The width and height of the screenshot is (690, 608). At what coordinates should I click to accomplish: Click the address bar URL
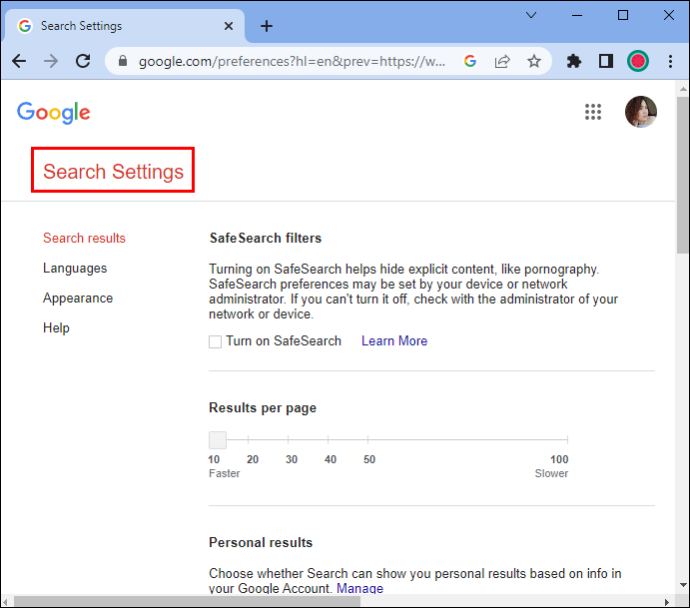[x=292, y=61]
